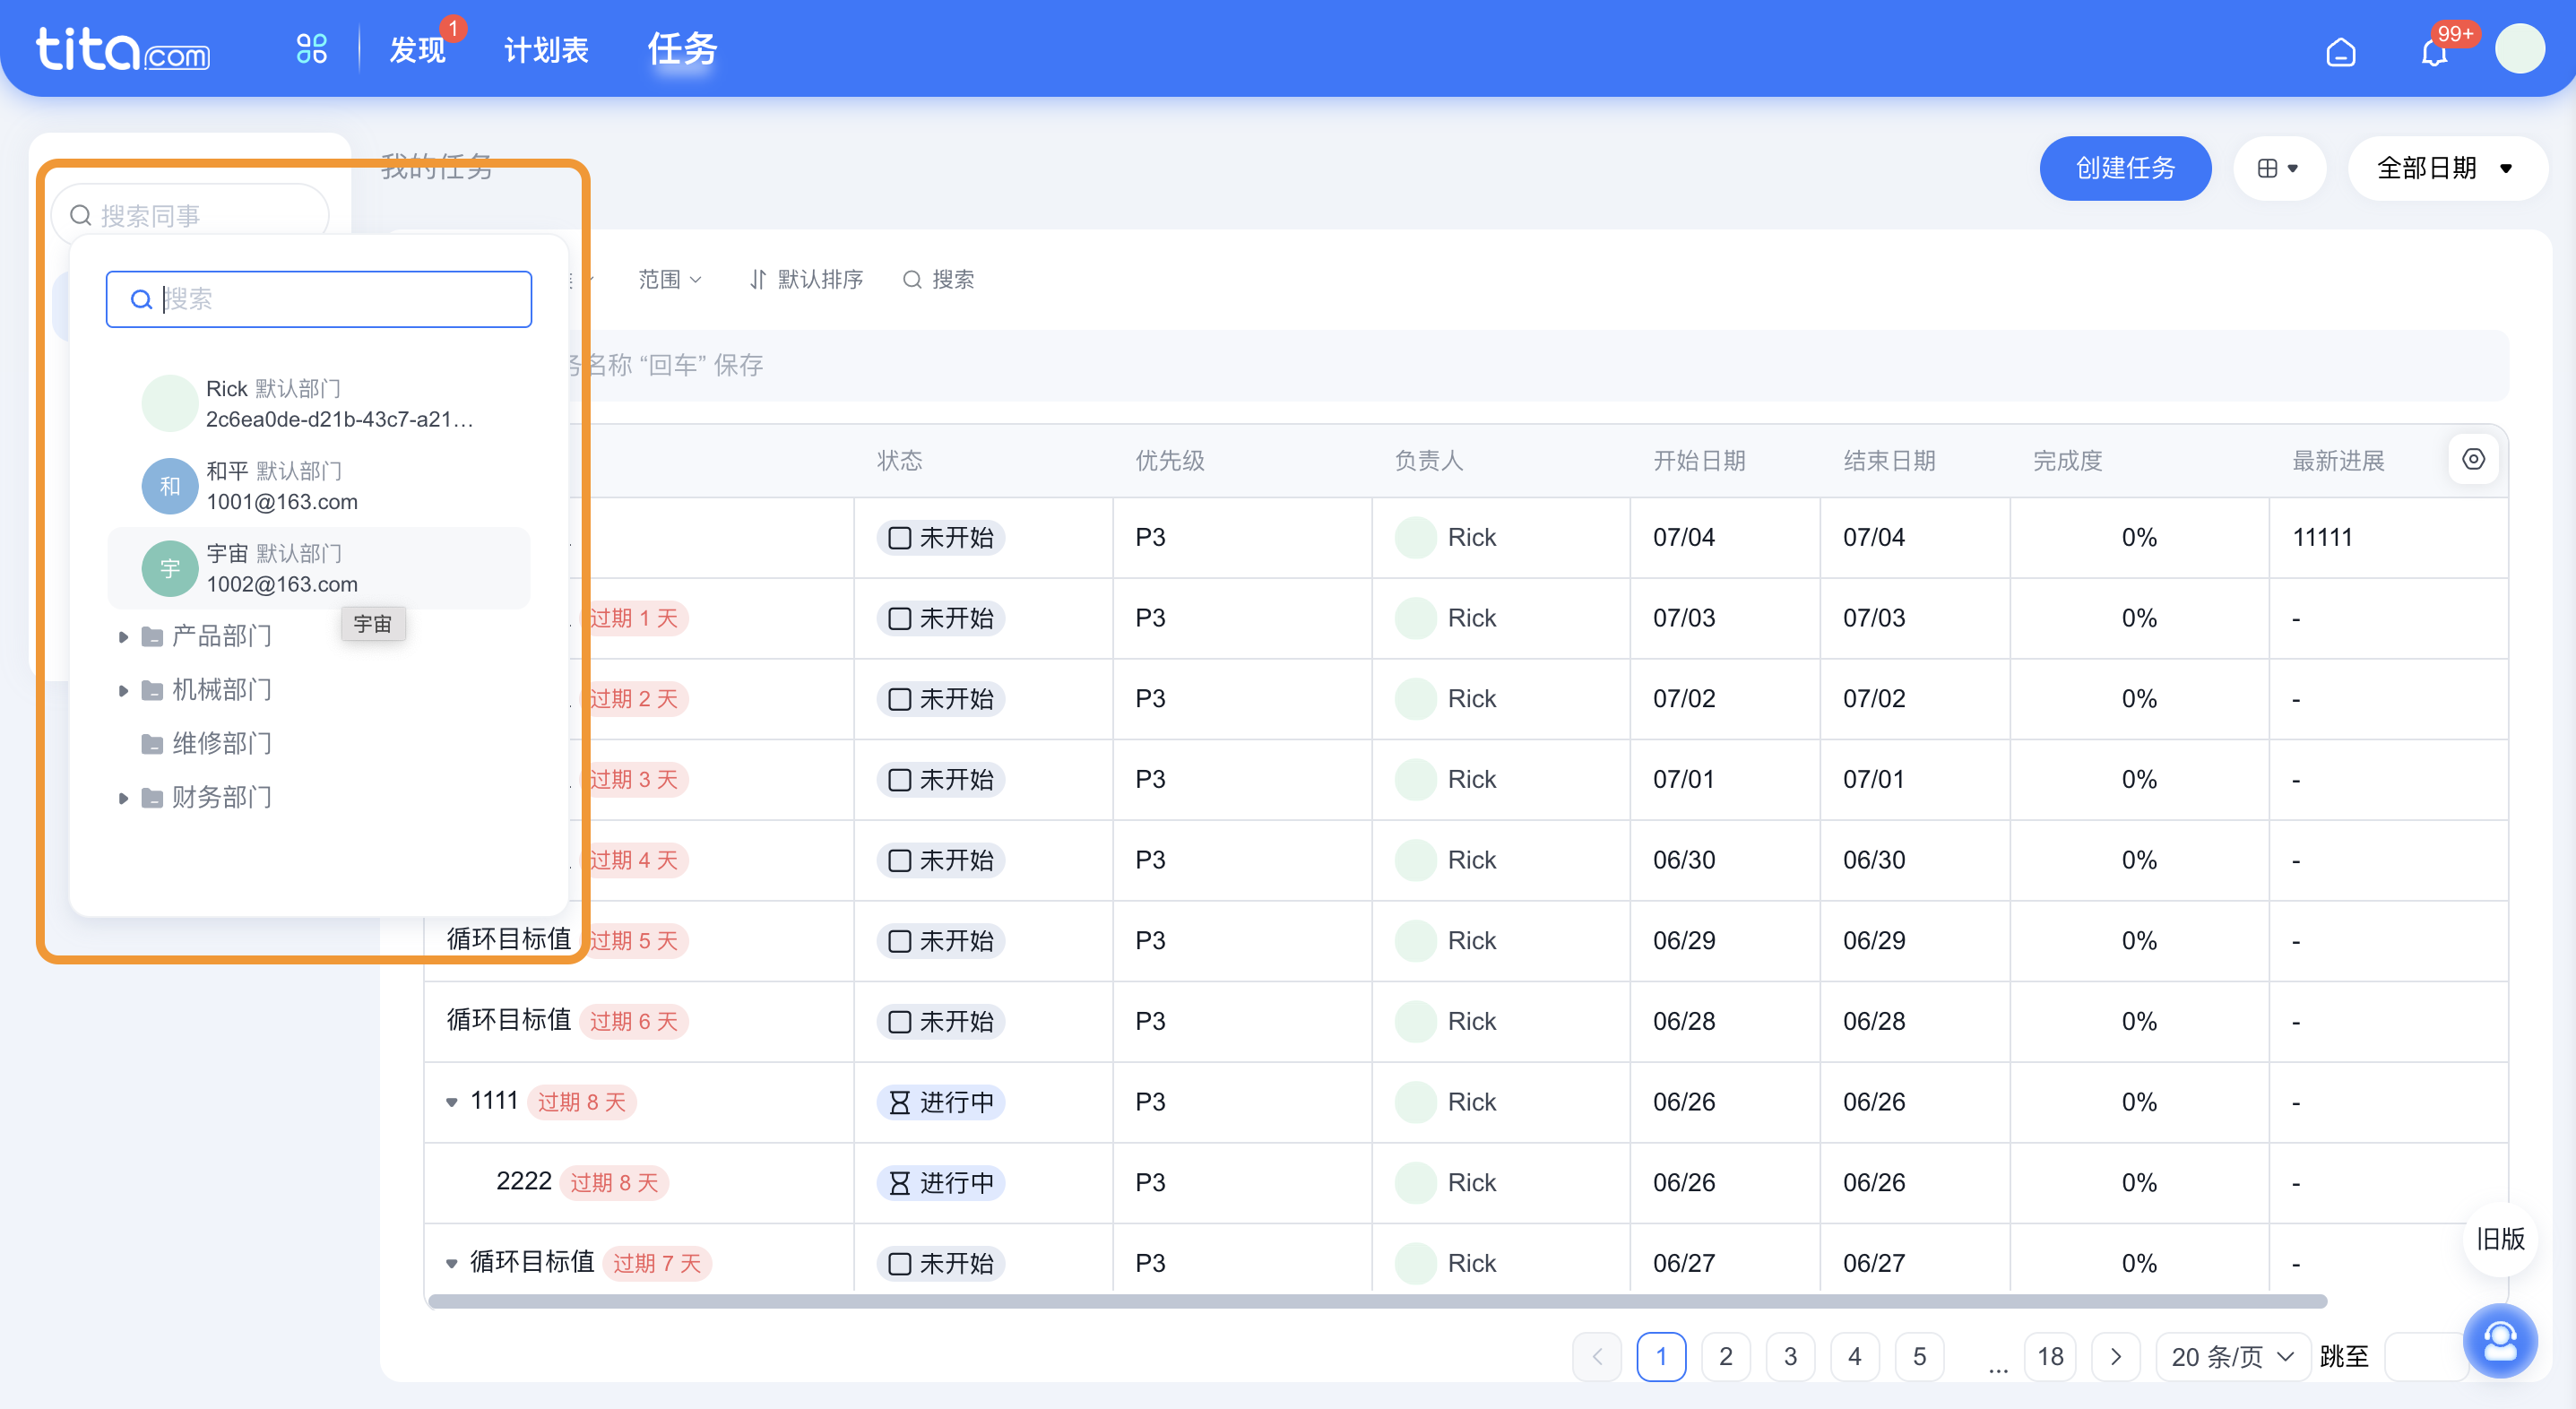Select 维修部门 in the department tree
This screenshot has width=2576, height=1409.
[x=221, y=743]
